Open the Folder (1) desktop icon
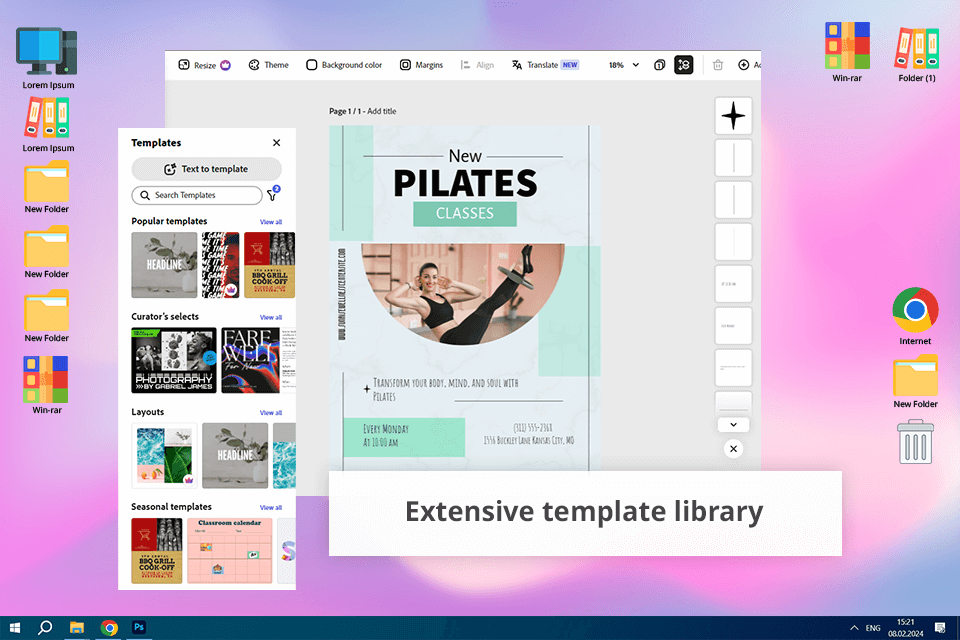The width and height of the screenshot is (960, 640). 917,54
